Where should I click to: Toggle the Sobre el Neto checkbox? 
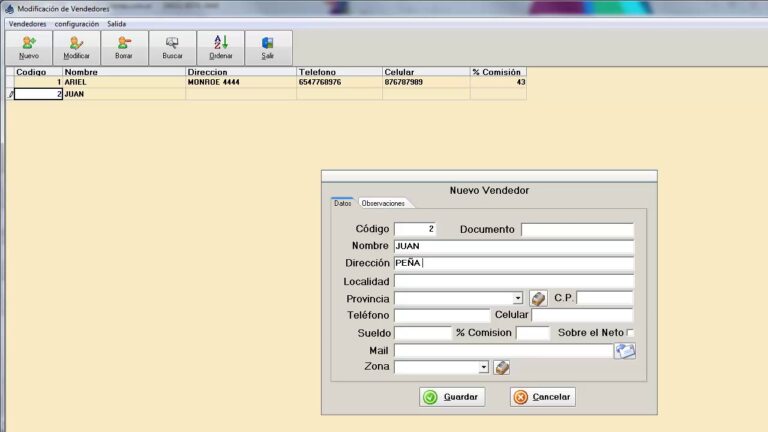630,333
